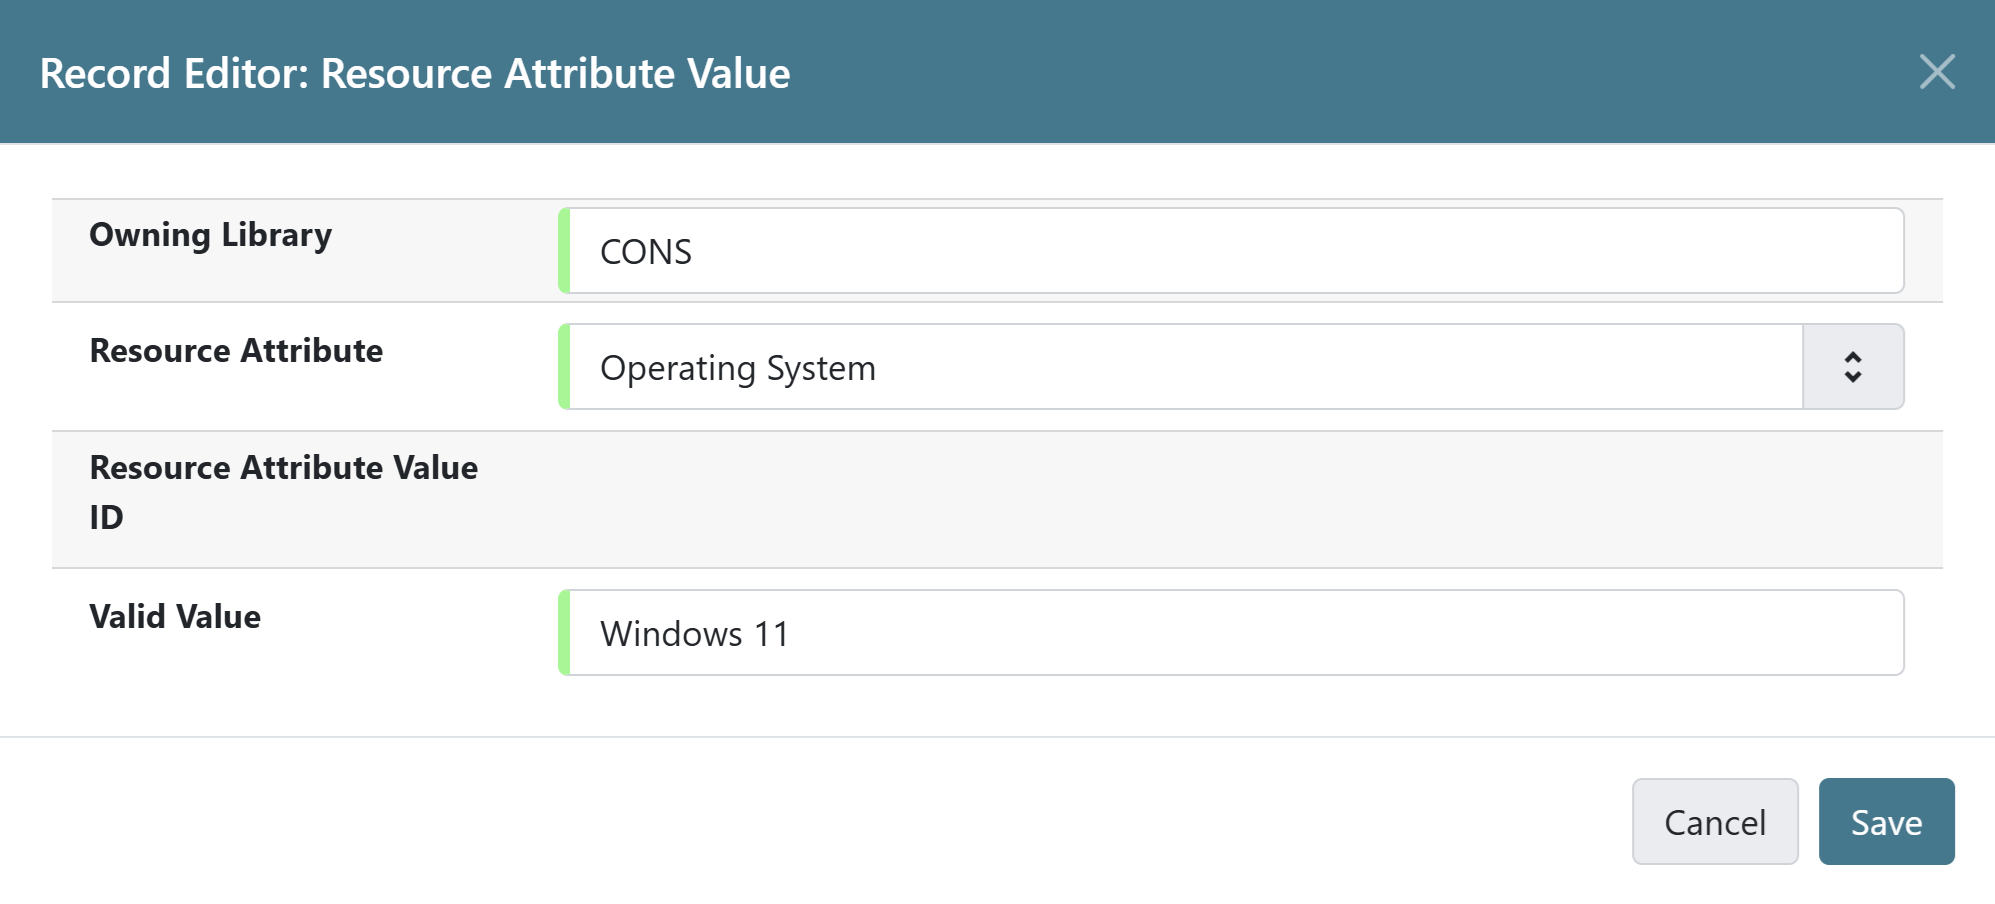Click the Owning Library label
The width and height of the screenshot is (1995, 904).
pos(209,235)
